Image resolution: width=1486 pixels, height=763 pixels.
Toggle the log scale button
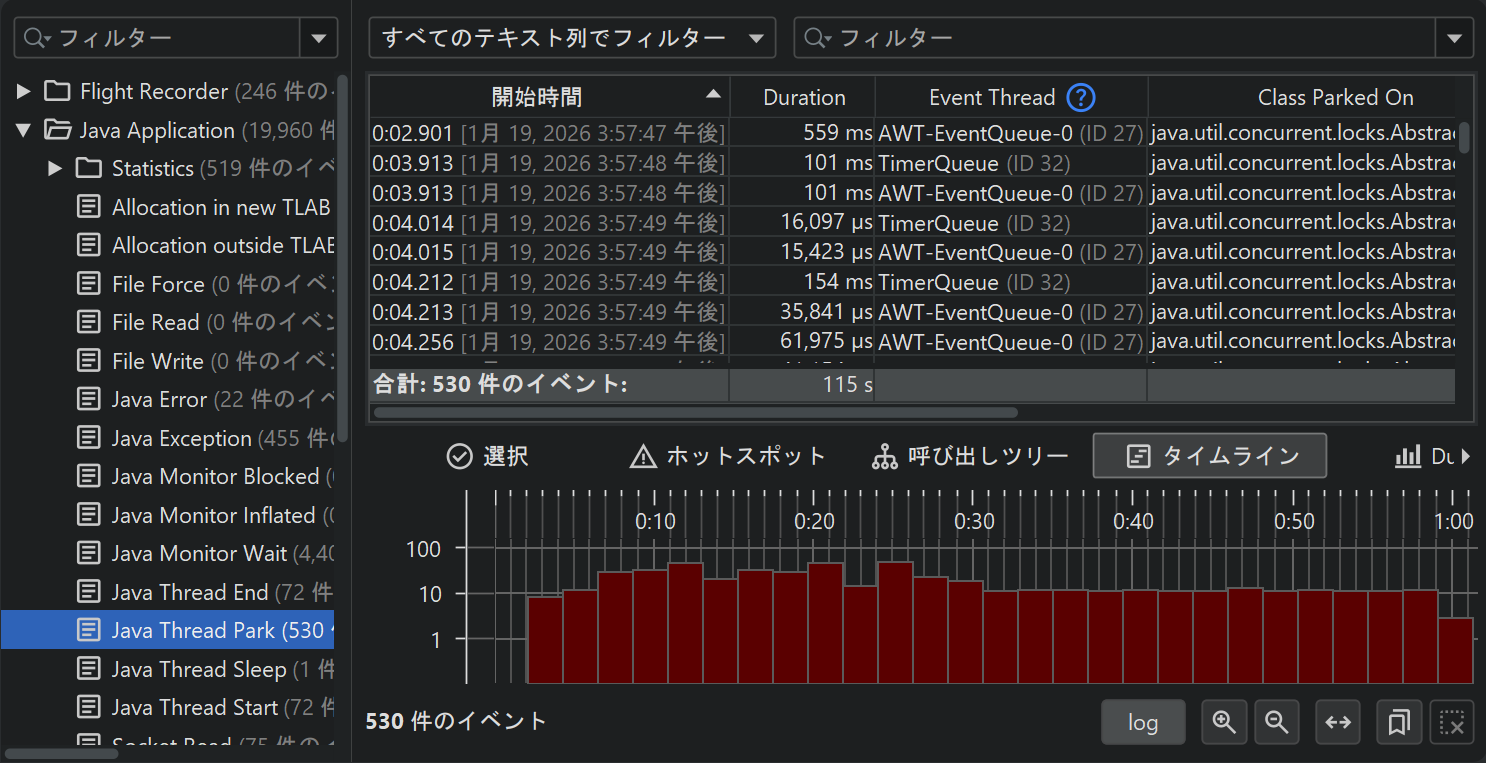[1143, 722]
